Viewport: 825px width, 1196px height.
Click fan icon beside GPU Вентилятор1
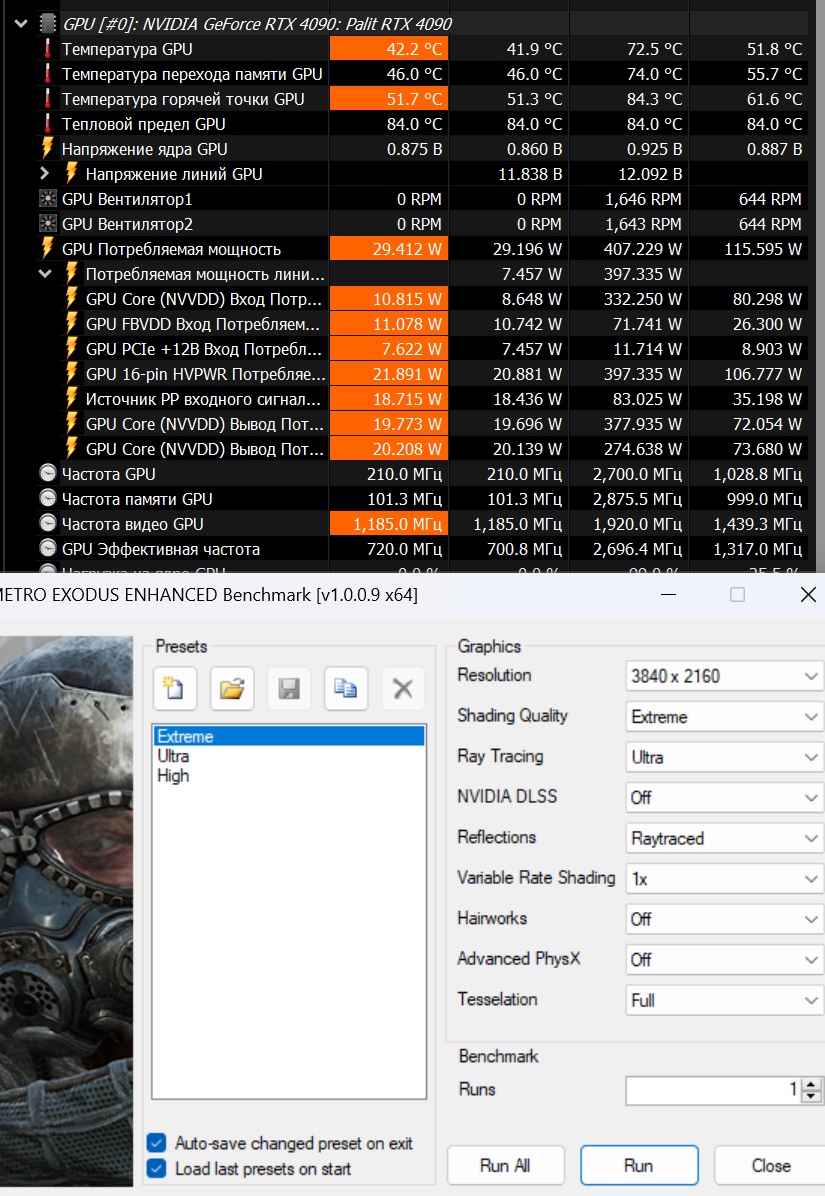47,199
